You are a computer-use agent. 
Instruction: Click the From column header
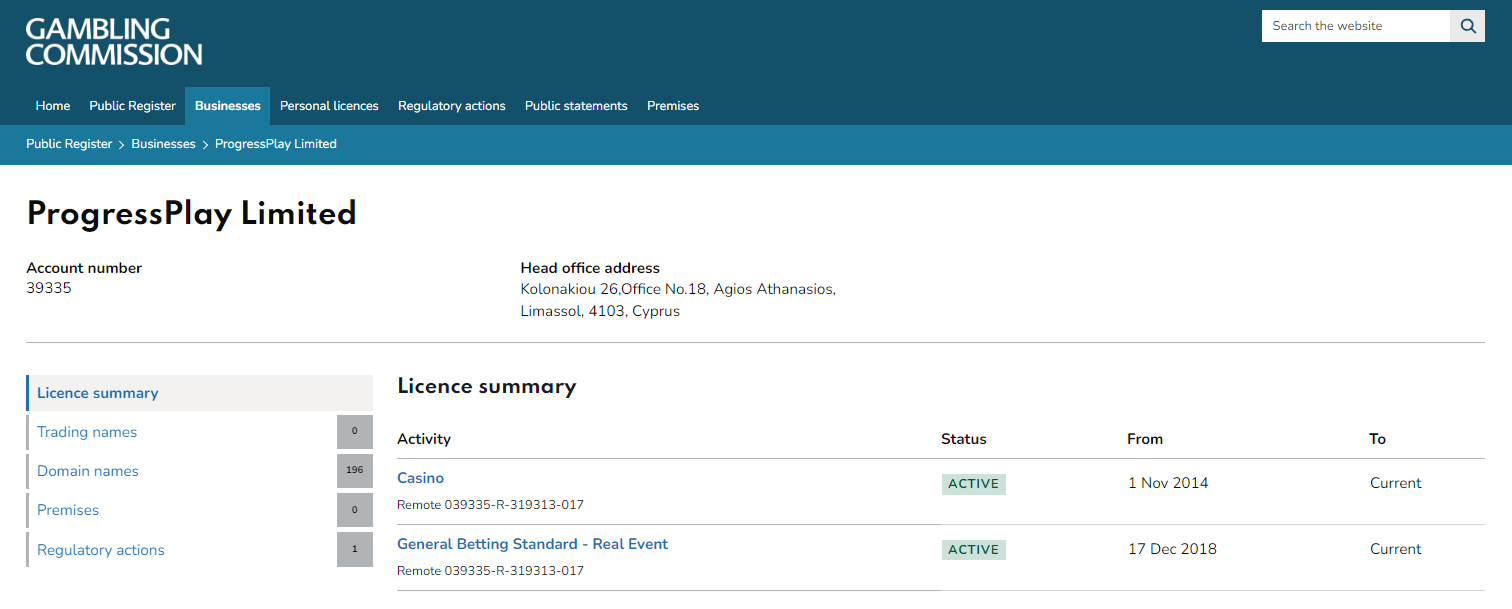(1145, 439)
